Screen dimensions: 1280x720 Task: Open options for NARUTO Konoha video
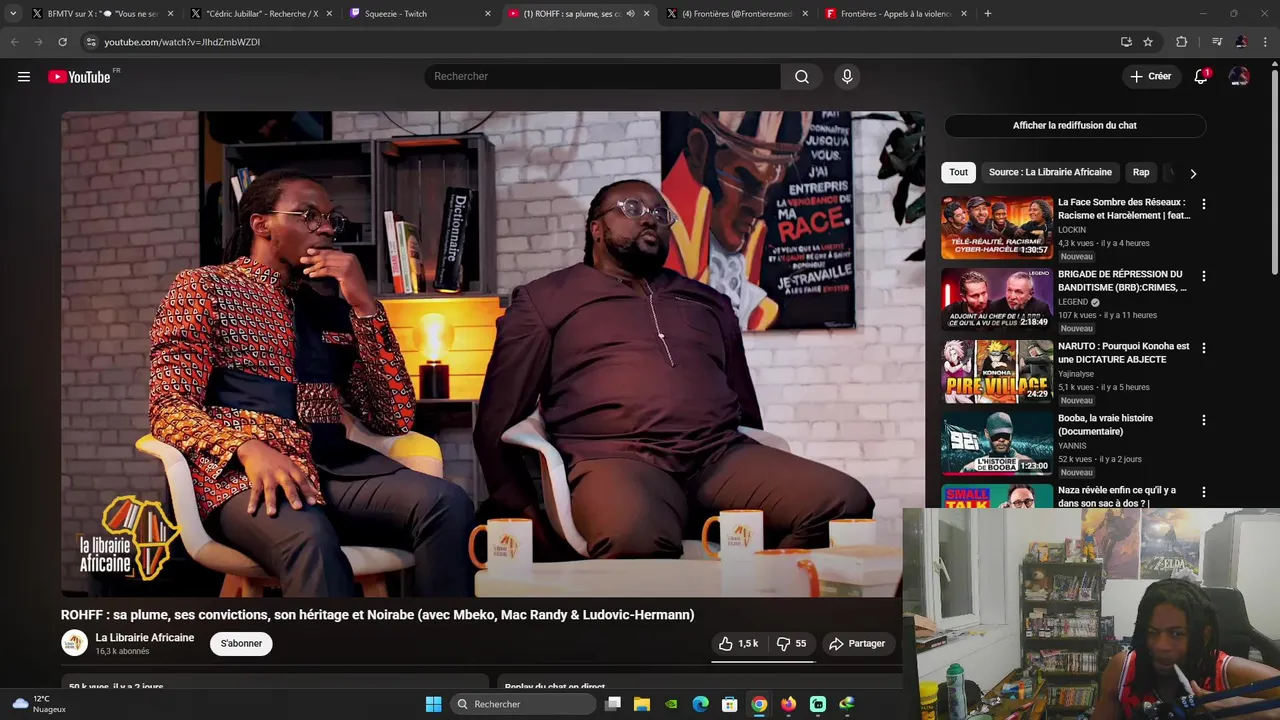pyautogui.click(x=1203, y=348)
